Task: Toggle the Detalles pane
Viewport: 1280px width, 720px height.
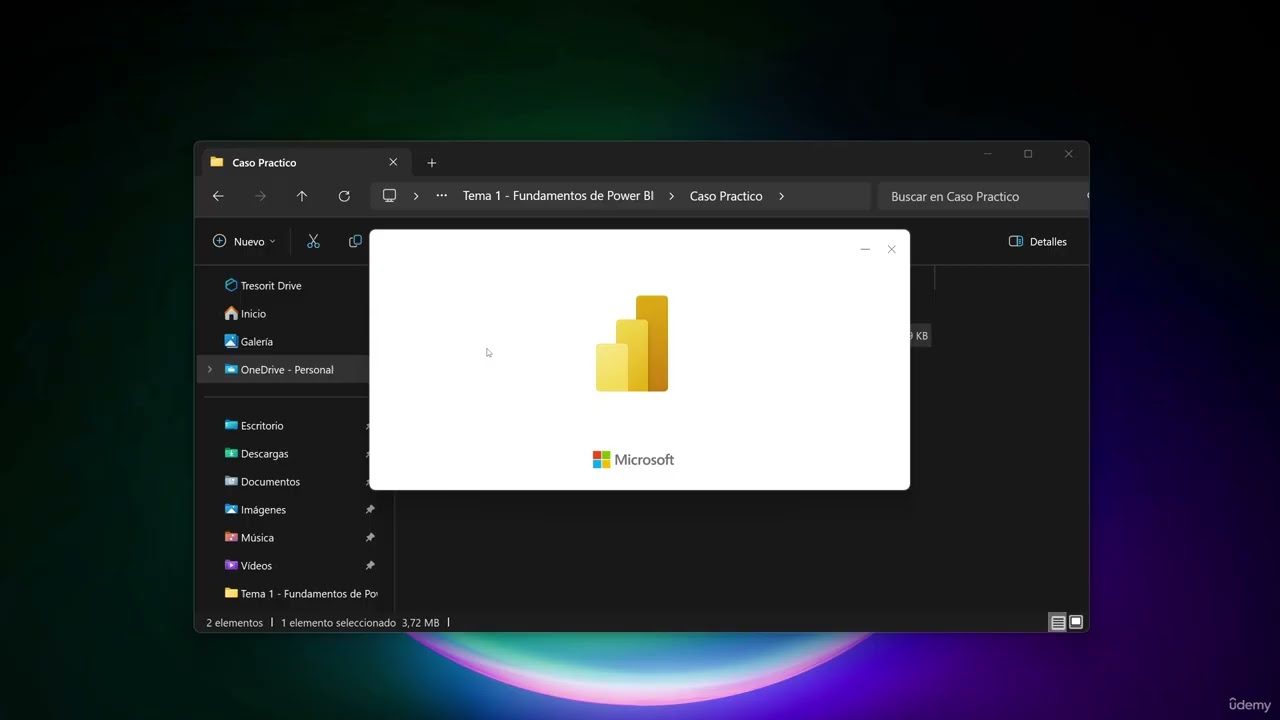Action: pyautogui.click(x=1038, y=241)
